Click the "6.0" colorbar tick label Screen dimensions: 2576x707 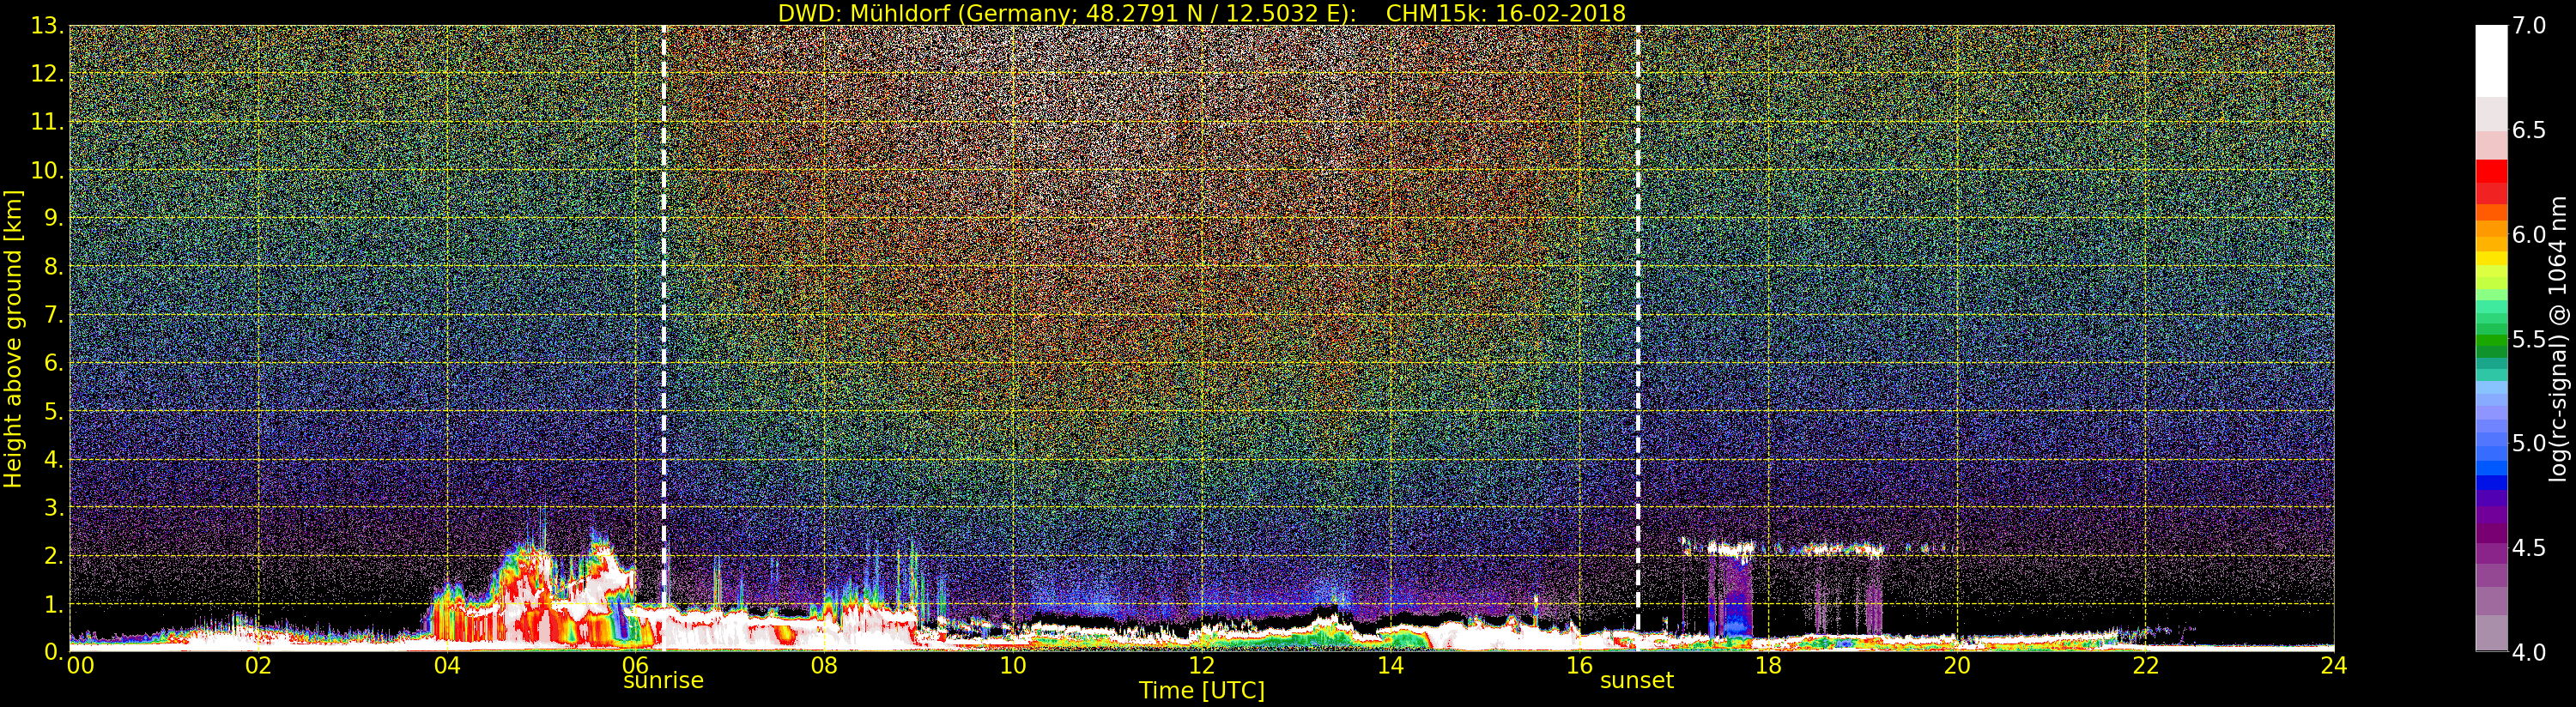point(2528,235)
